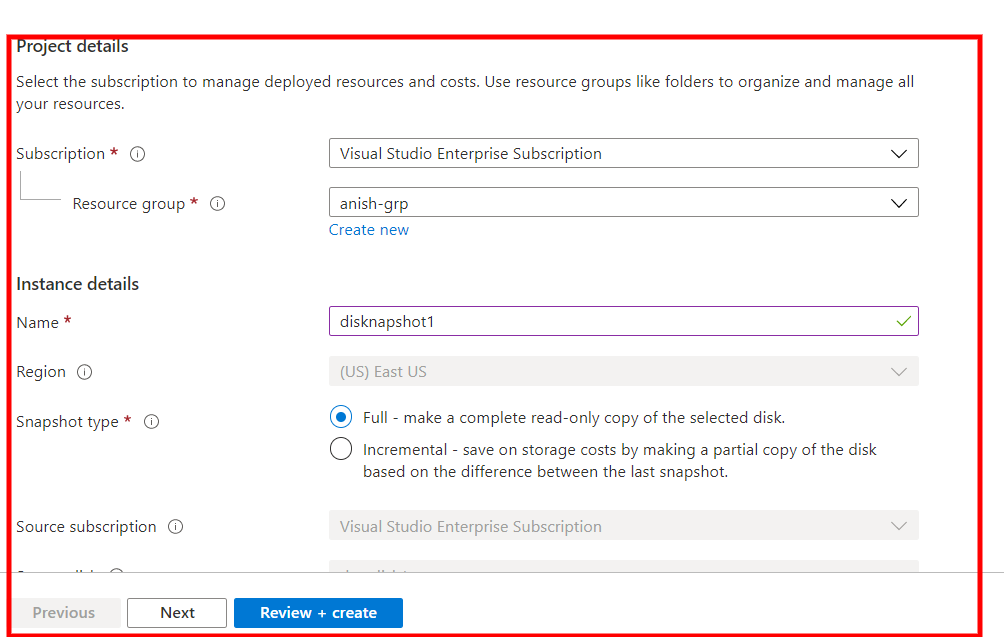Select the Full snapshot type radio button
This screenshot has height=637, width=1004.
point(340,417)
